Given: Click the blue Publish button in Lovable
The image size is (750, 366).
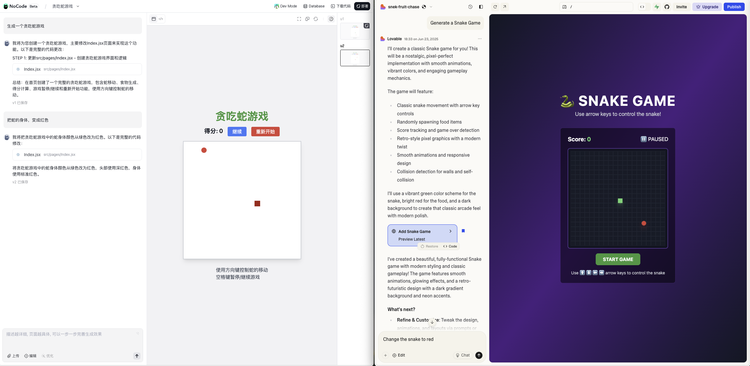Looking at the screenshot, I should click(734, 7).
